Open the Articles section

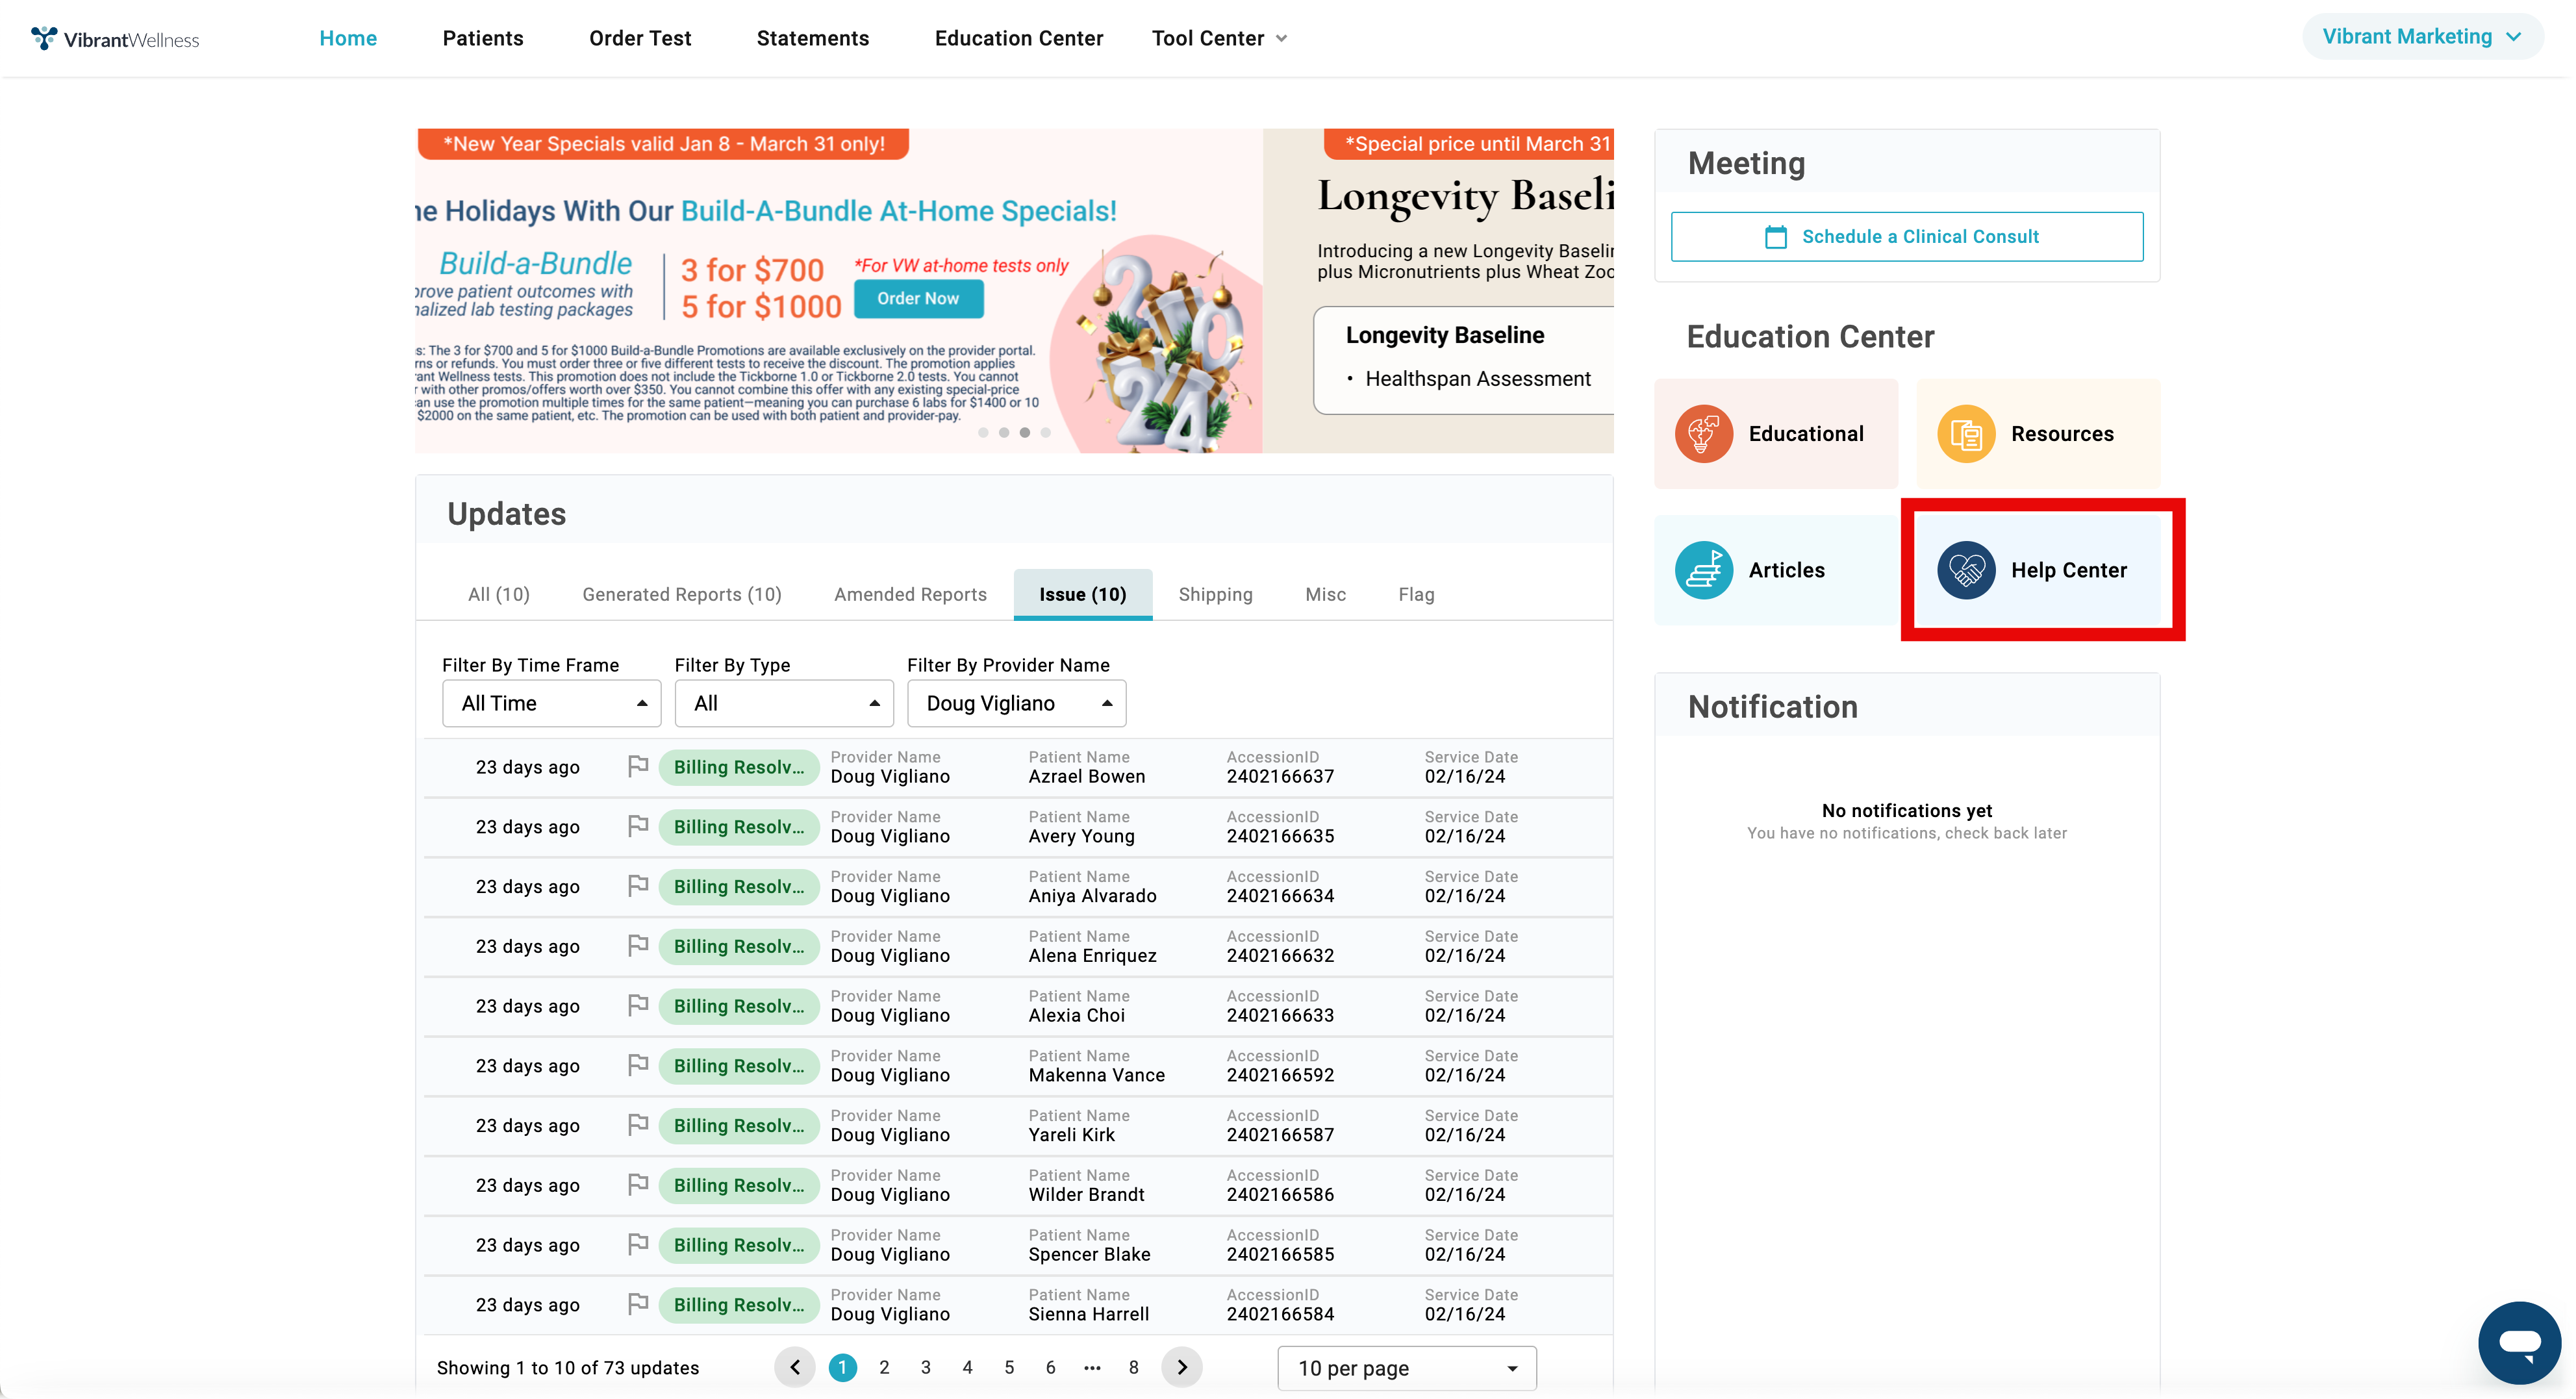[1776, 569]
